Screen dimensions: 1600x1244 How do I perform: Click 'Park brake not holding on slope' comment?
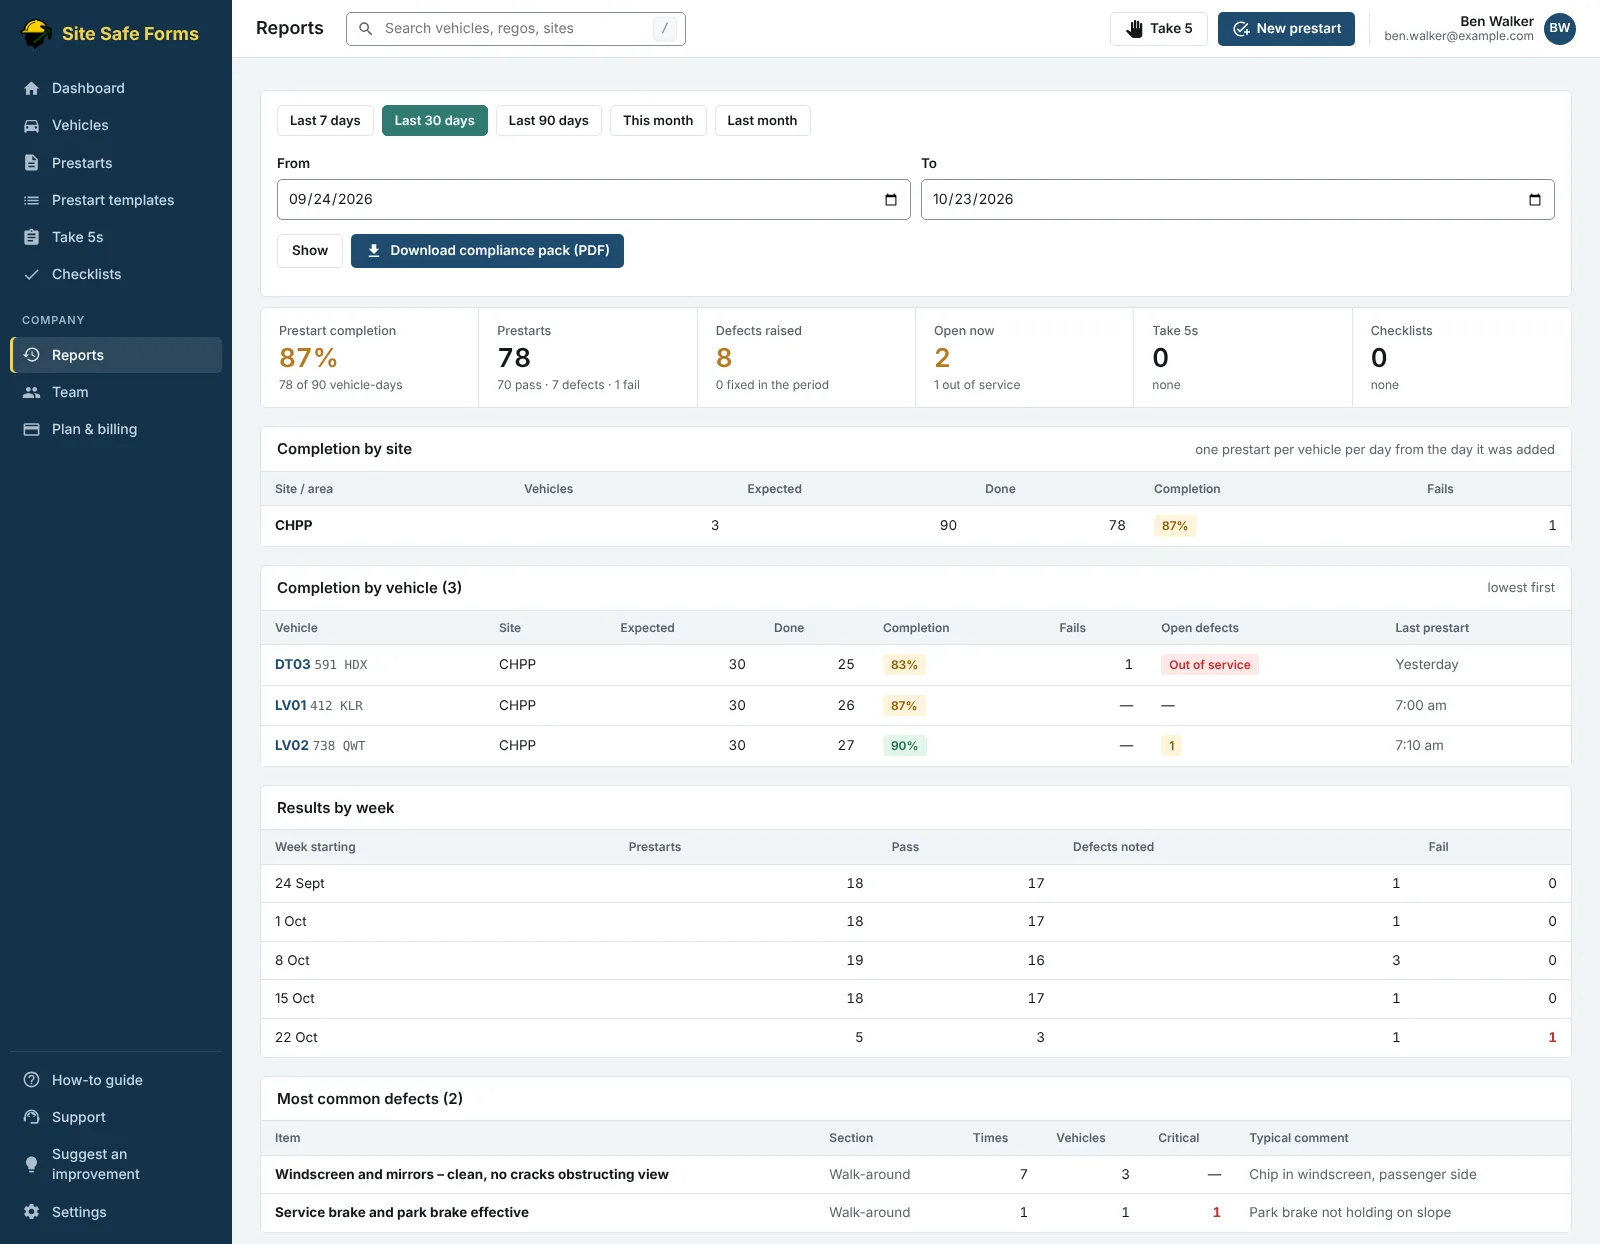click(1350, 1213)
